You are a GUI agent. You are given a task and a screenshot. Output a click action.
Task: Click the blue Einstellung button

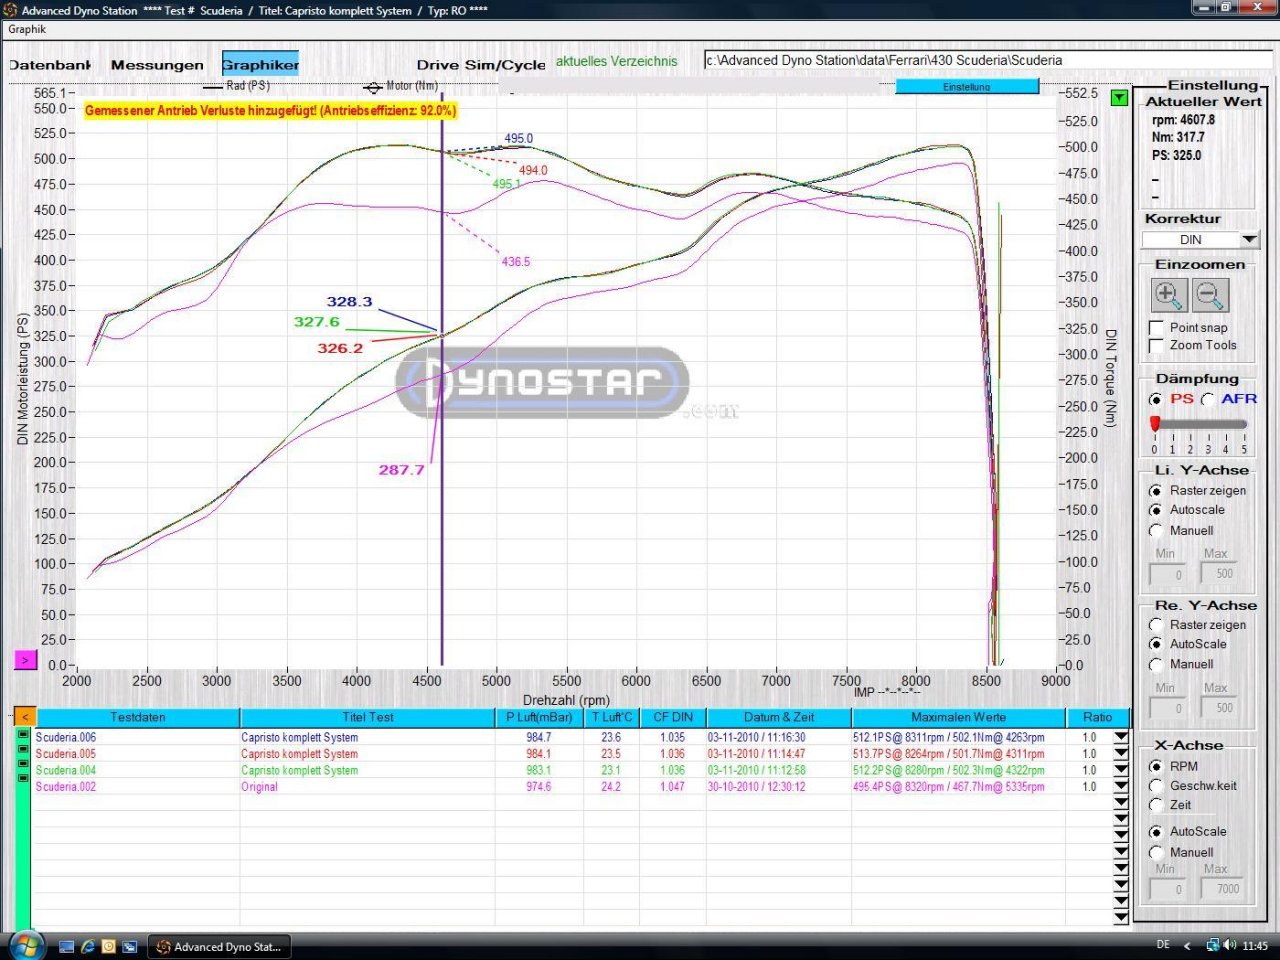tap(966, 87)
